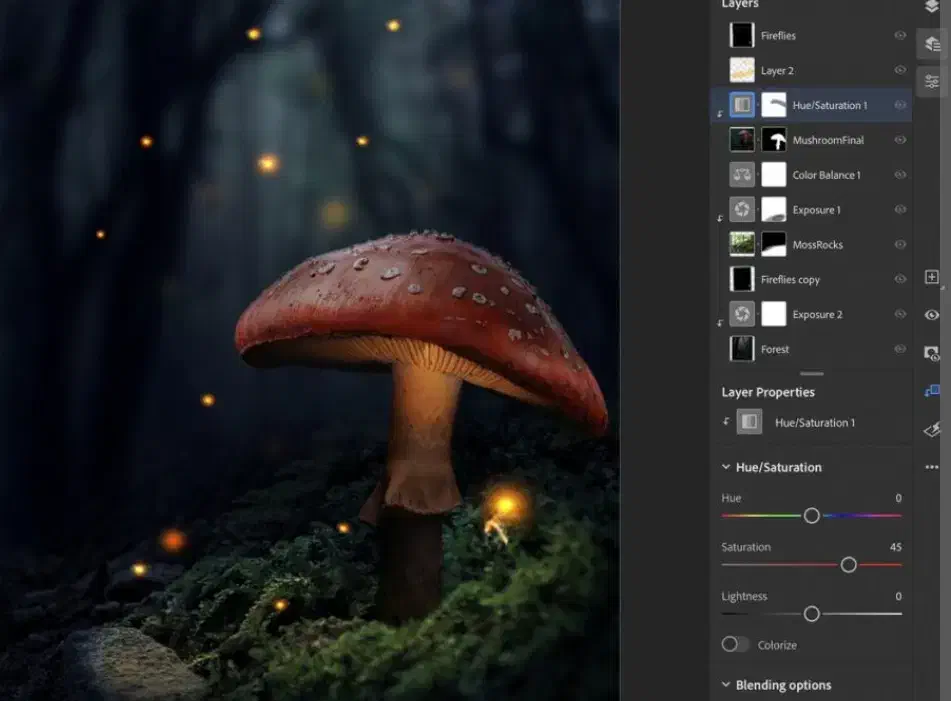Click the Exposure 1 aperture adjustment icon
Viewport: 951px width, 701px height.
point(742,210)
